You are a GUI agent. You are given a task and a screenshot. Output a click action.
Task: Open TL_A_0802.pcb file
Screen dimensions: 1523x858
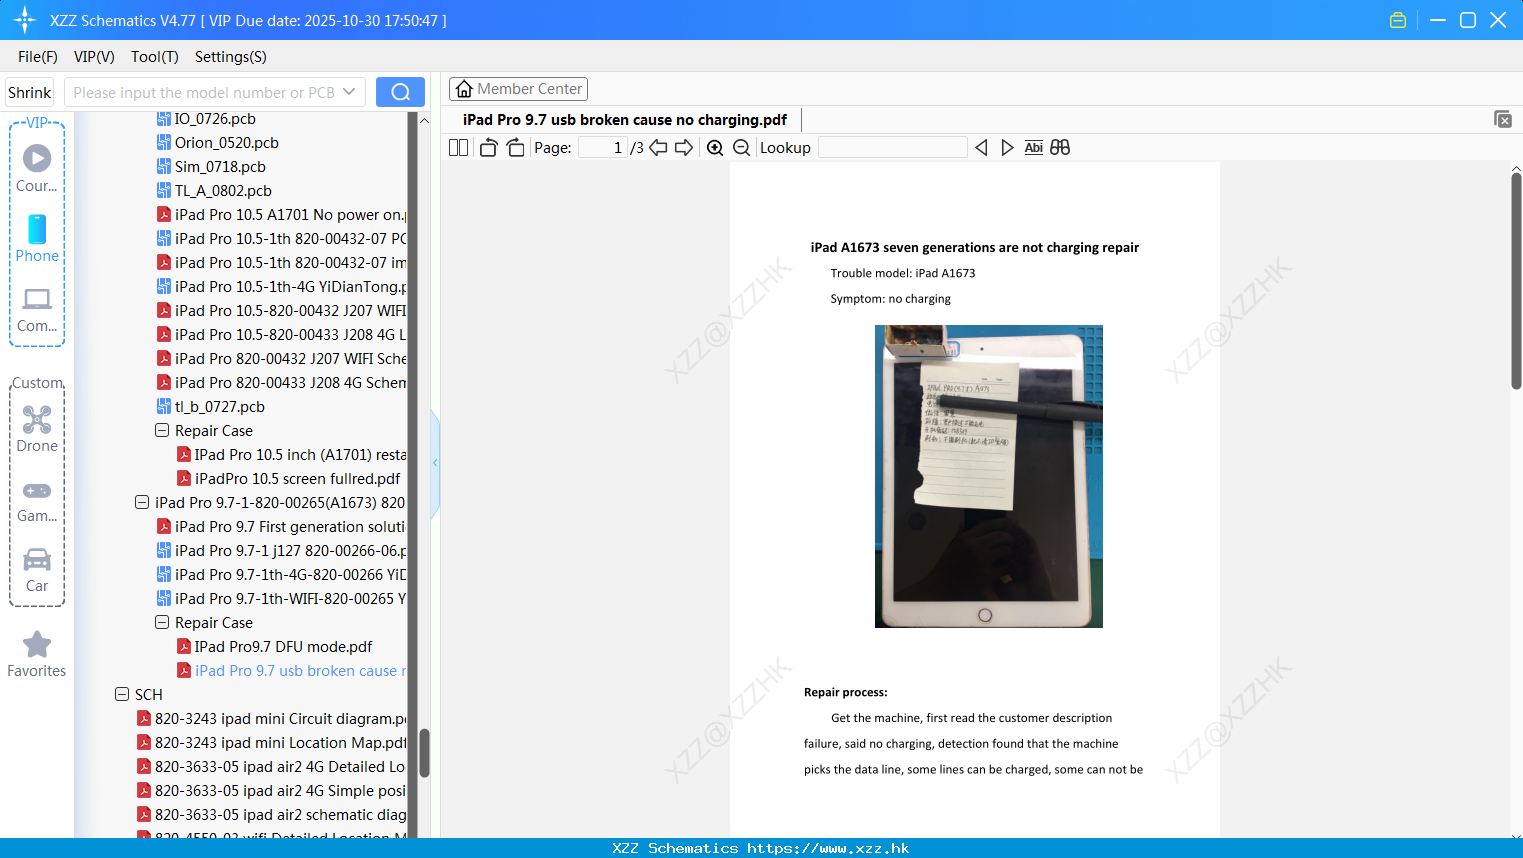[x=223, y=191]
